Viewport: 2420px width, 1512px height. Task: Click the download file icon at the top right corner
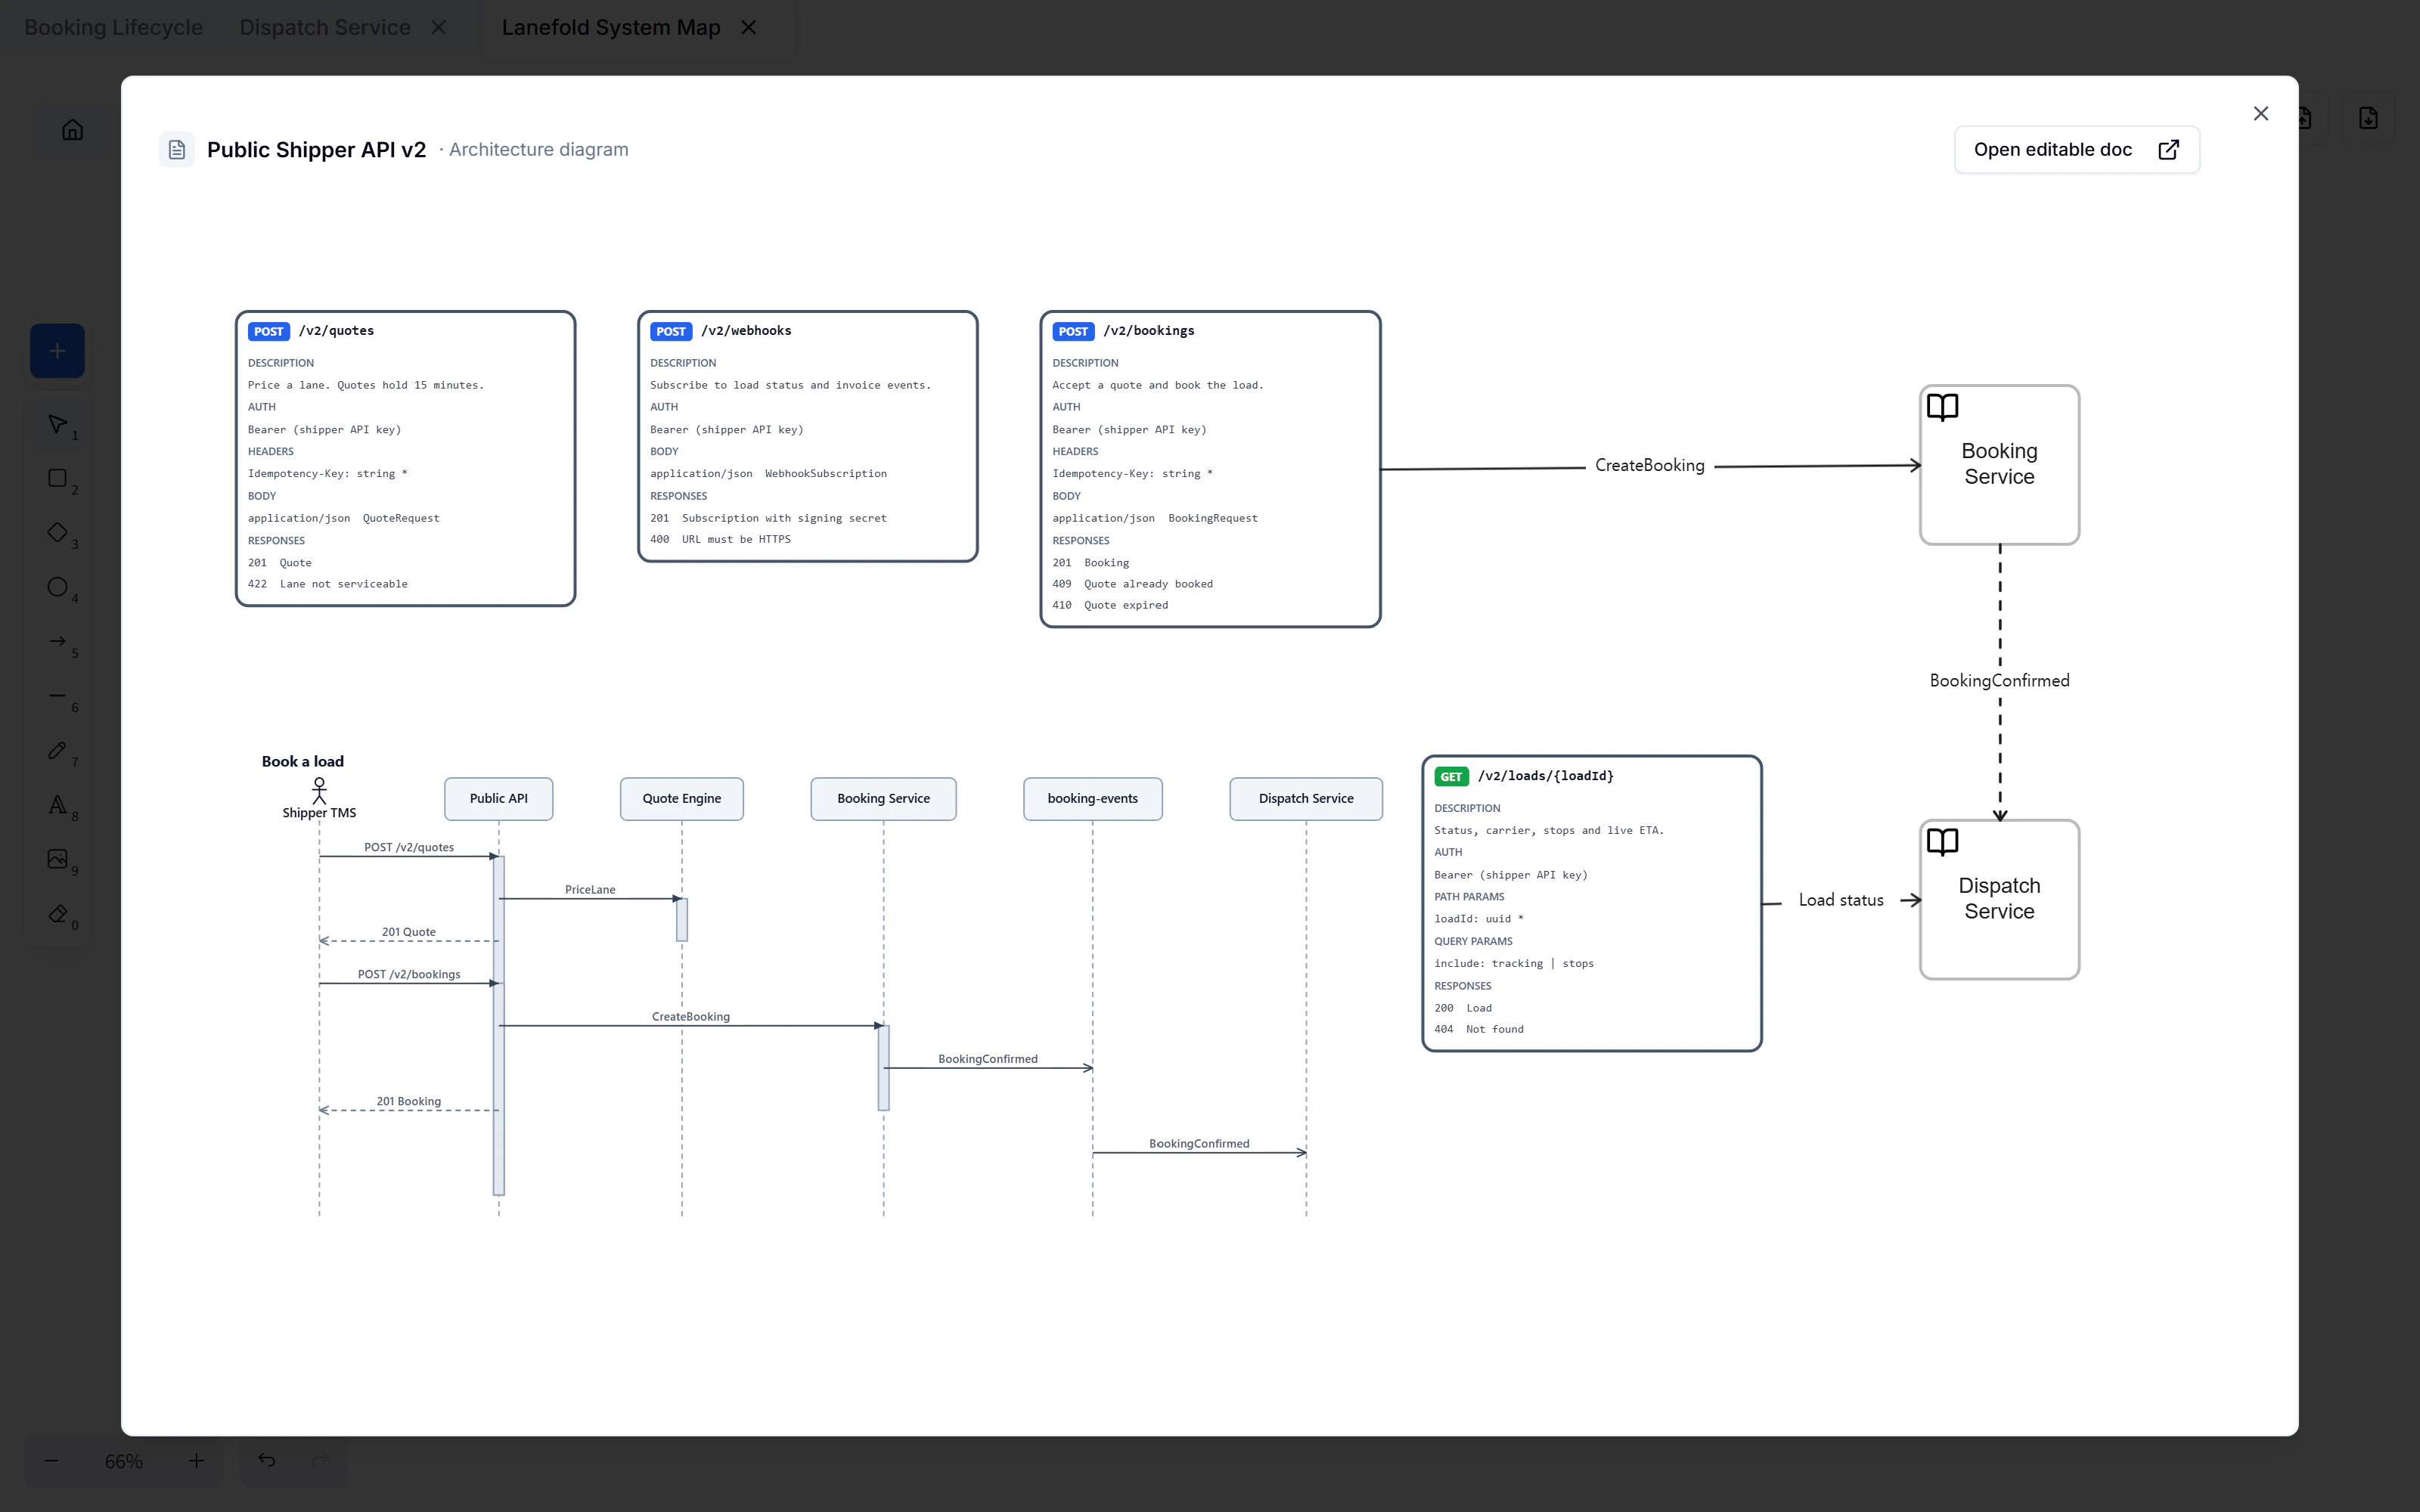(x=2368, y=119)
